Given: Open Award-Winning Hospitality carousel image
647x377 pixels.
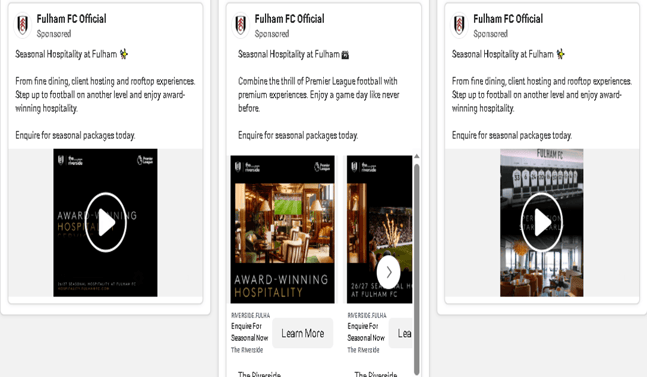Looking at the screenshot, I should 283,229.
